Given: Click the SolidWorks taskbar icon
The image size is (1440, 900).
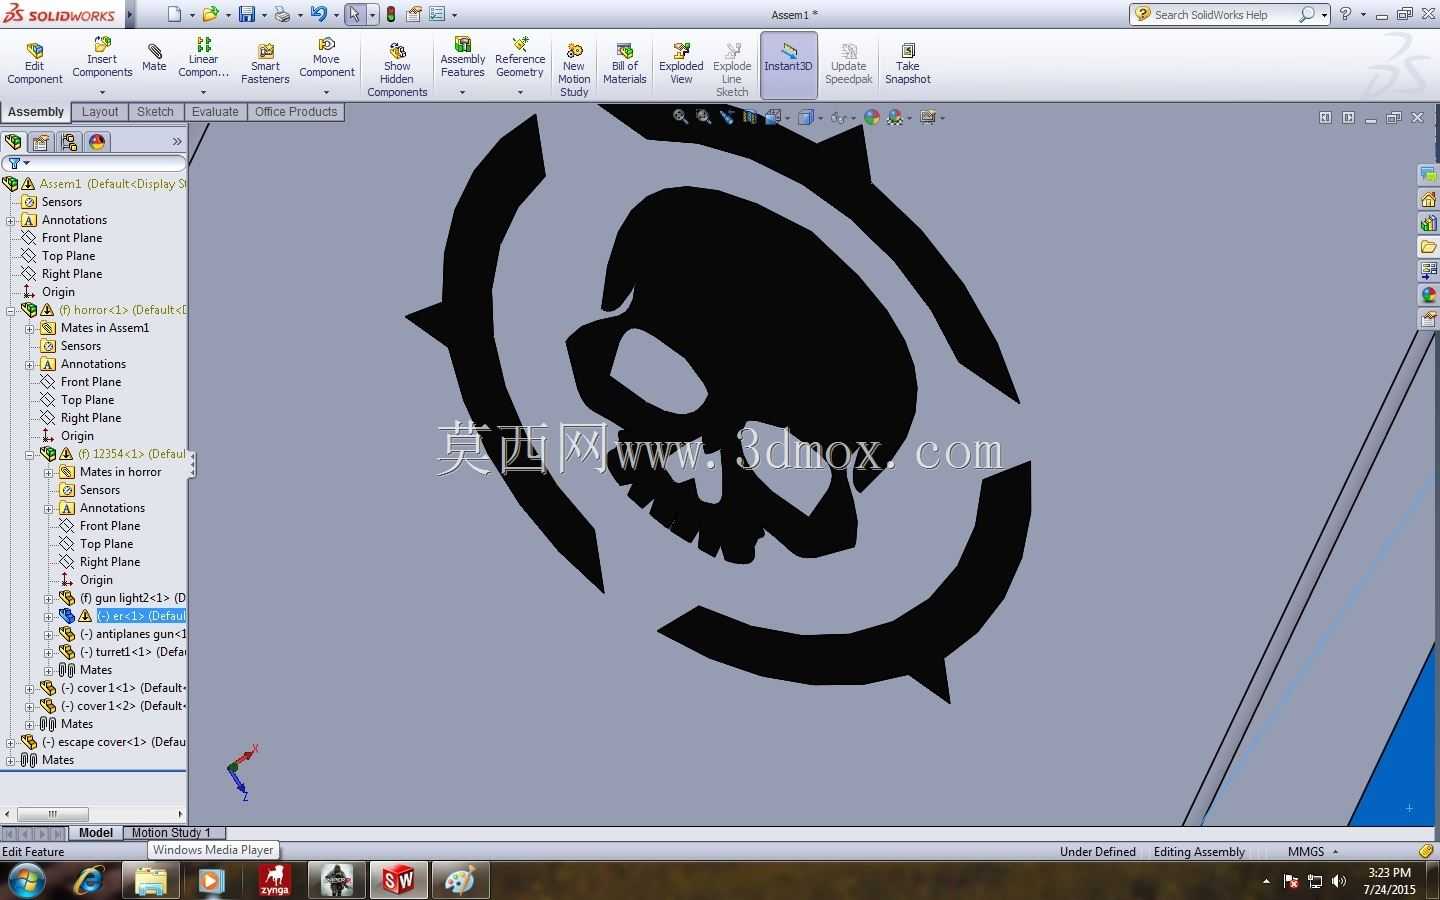Looking at the screenshot, I should pyautogui.click(x=398, y=881).
